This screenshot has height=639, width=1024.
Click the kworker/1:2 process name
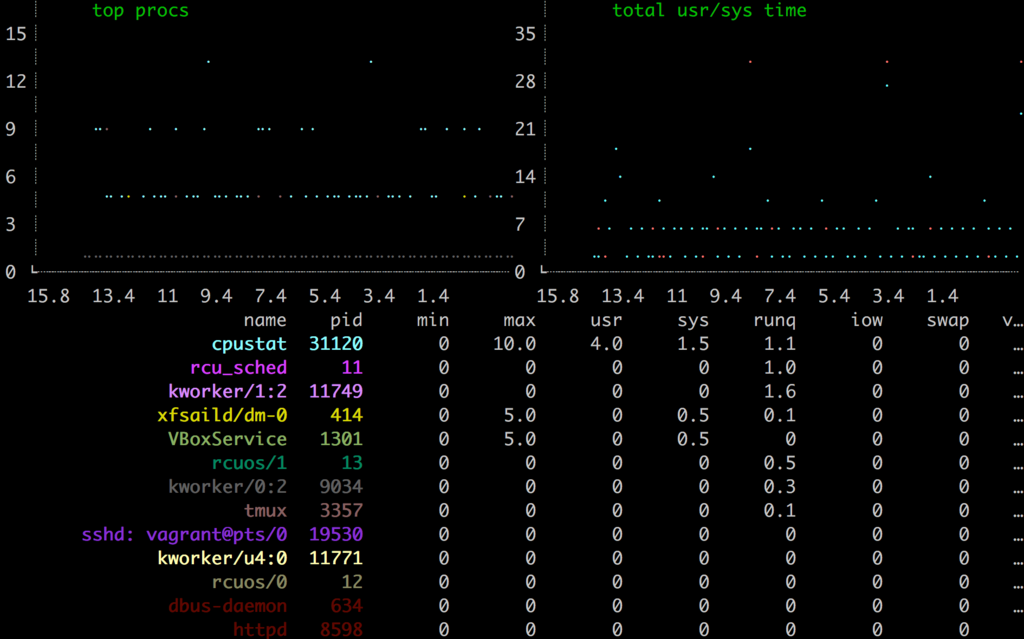click(227, 391)
